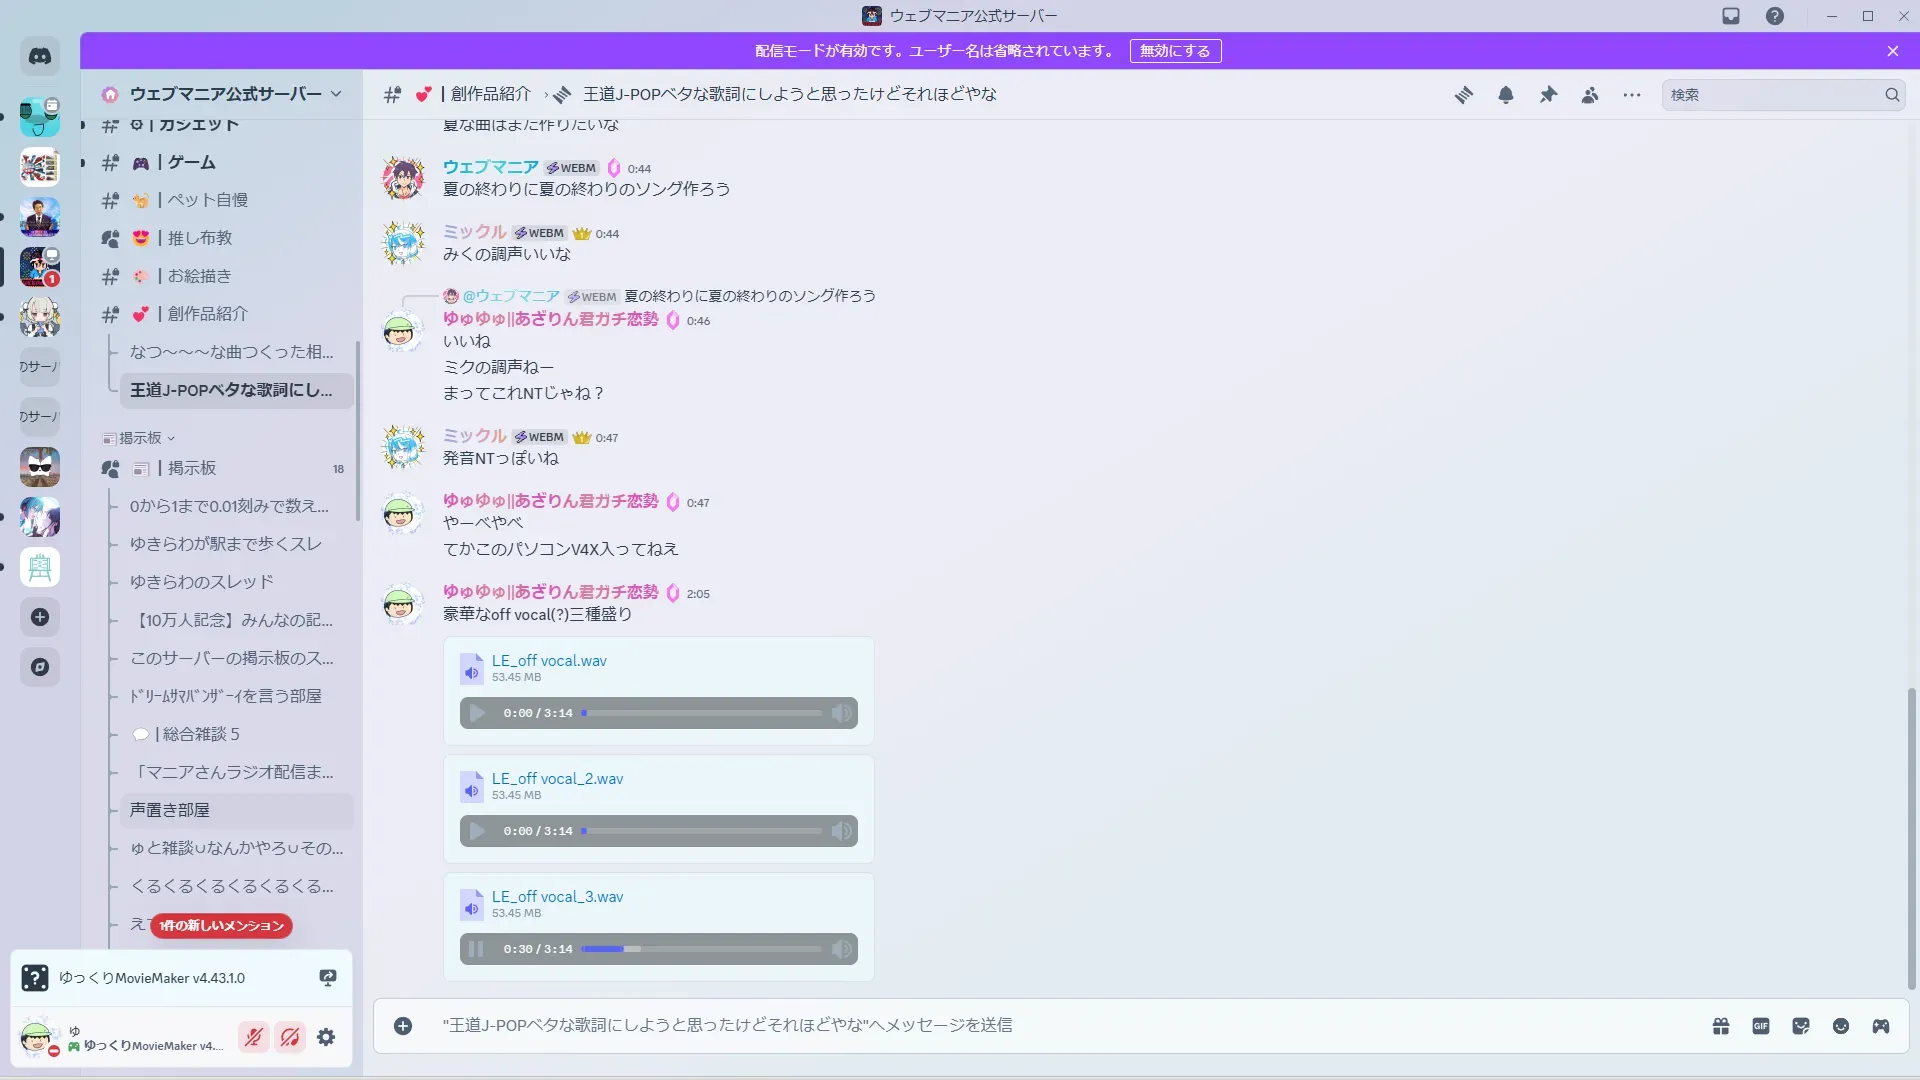The image size is (1920, 1080).
Task: Open the GIF picker
Action: click(1761, 1026)
